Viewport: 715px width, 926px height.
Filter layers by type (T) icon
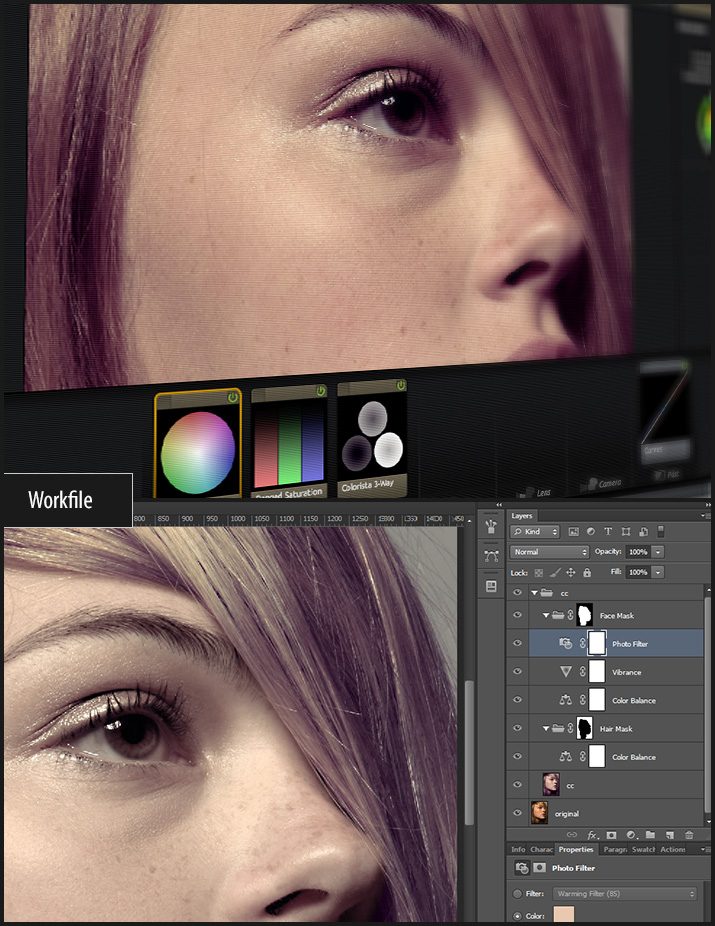pos(608,532)
